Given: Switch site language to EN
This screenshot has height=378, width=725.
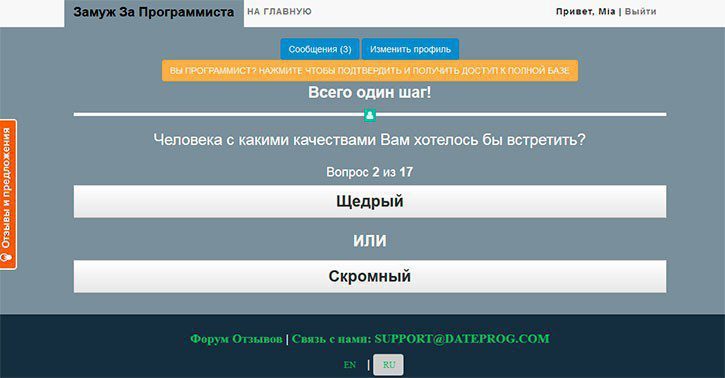Looking at the screenshot, I should coord(350,365).
